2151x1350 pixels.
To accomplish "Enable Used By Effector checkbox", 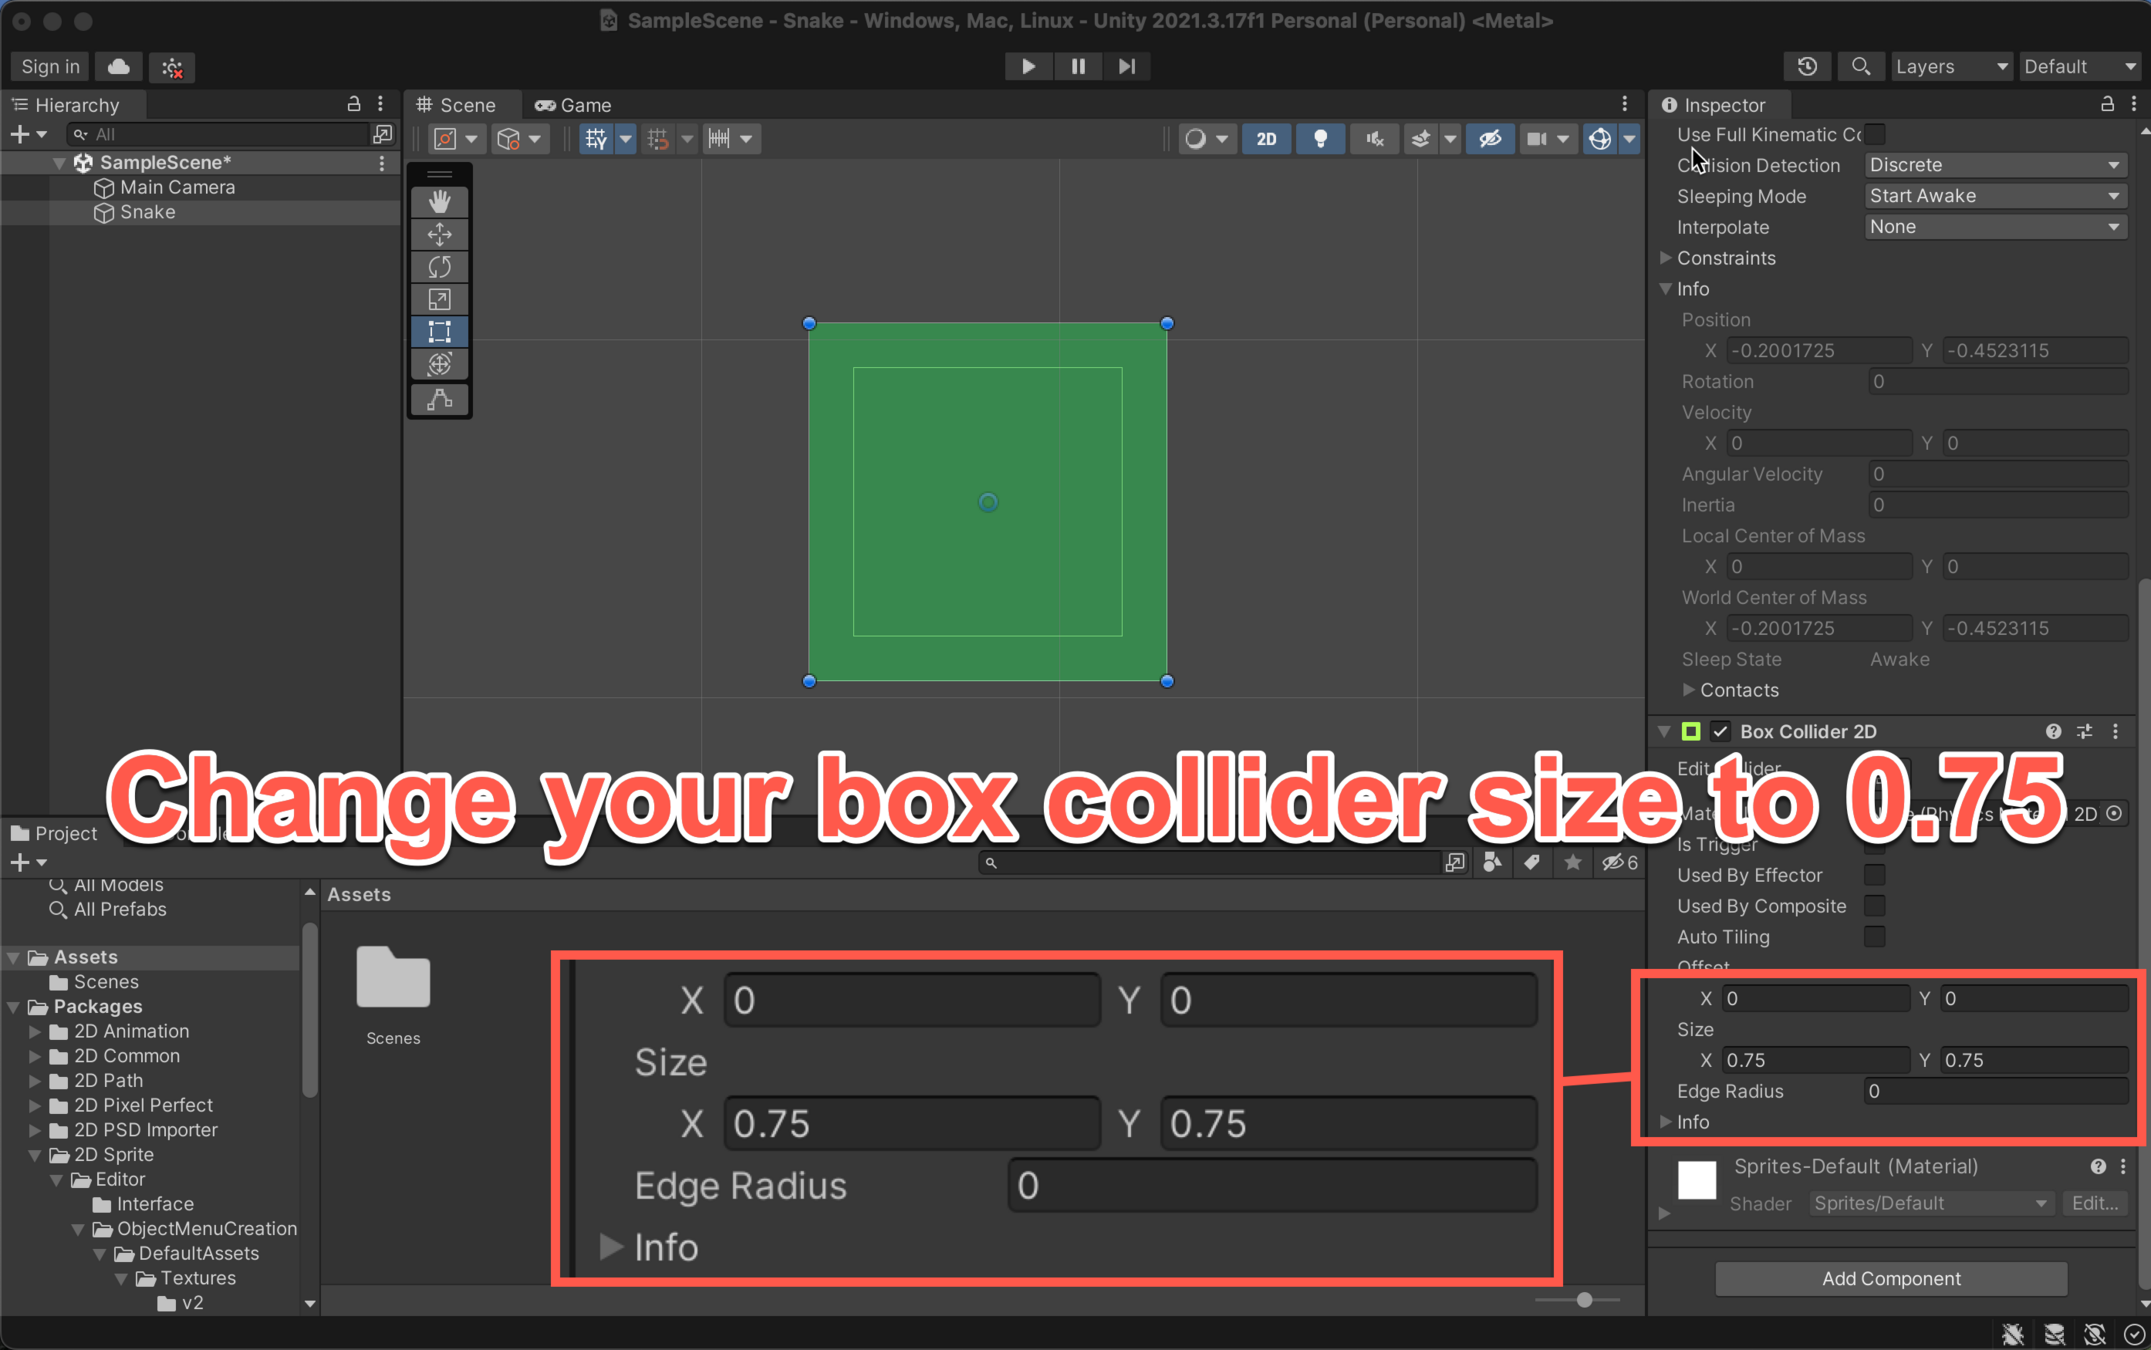I will 1875,875.
